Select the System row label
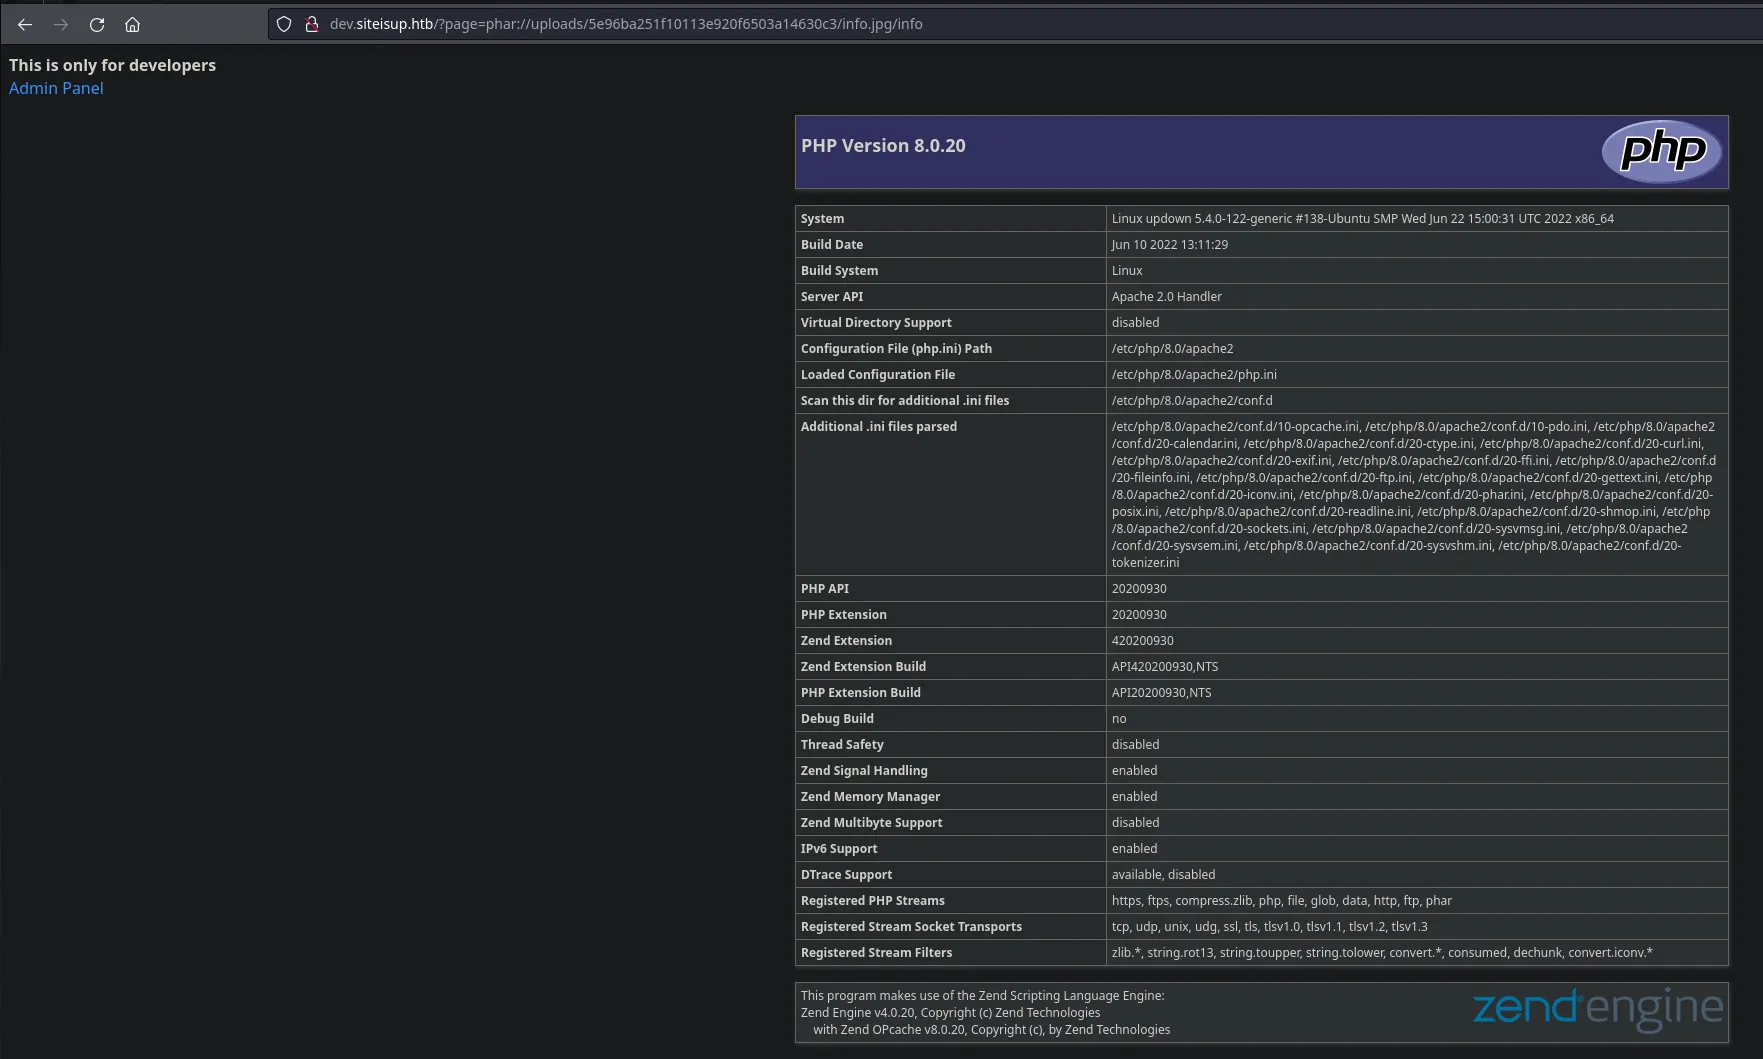 (x=822, y=219)
